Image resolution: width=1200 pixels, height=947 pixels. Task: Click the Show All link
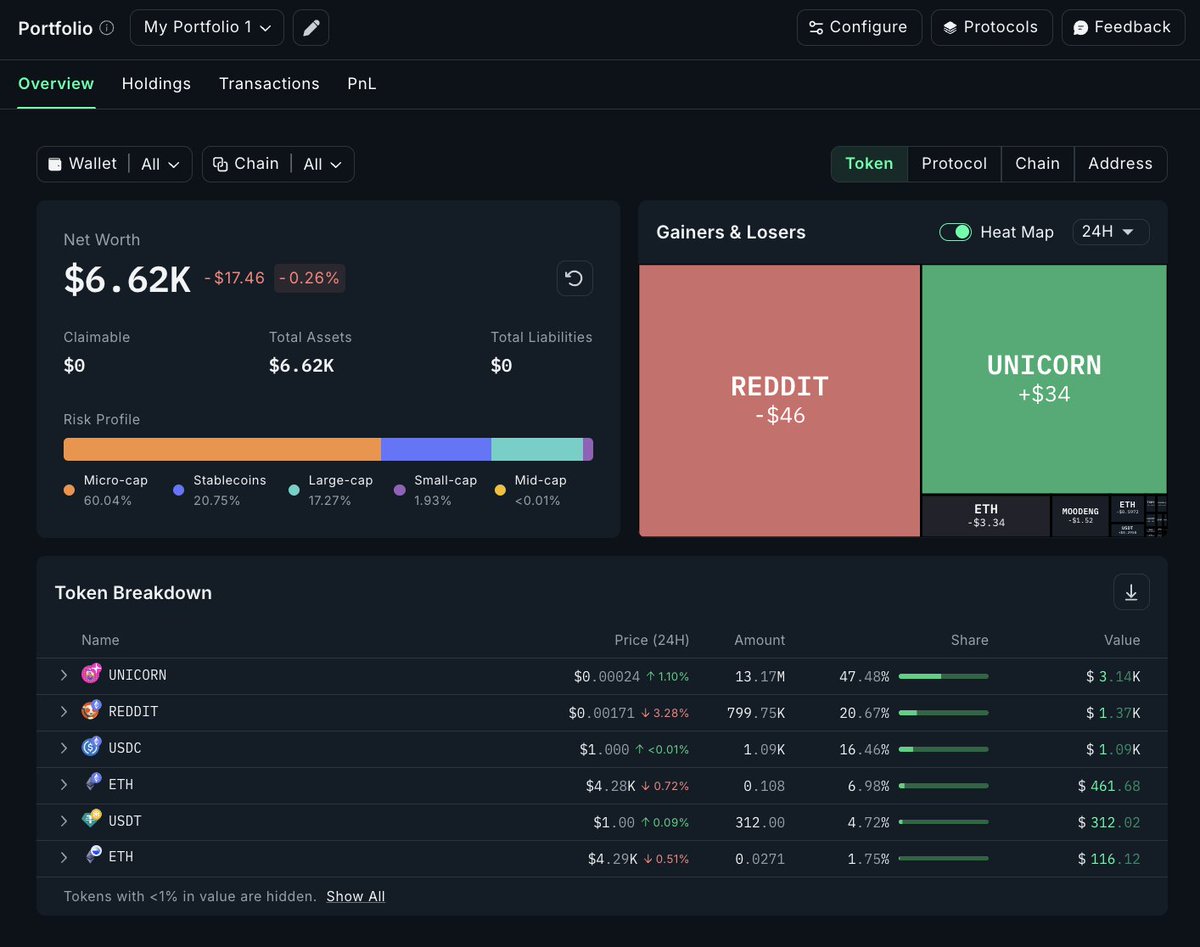(x=355, y=896)
